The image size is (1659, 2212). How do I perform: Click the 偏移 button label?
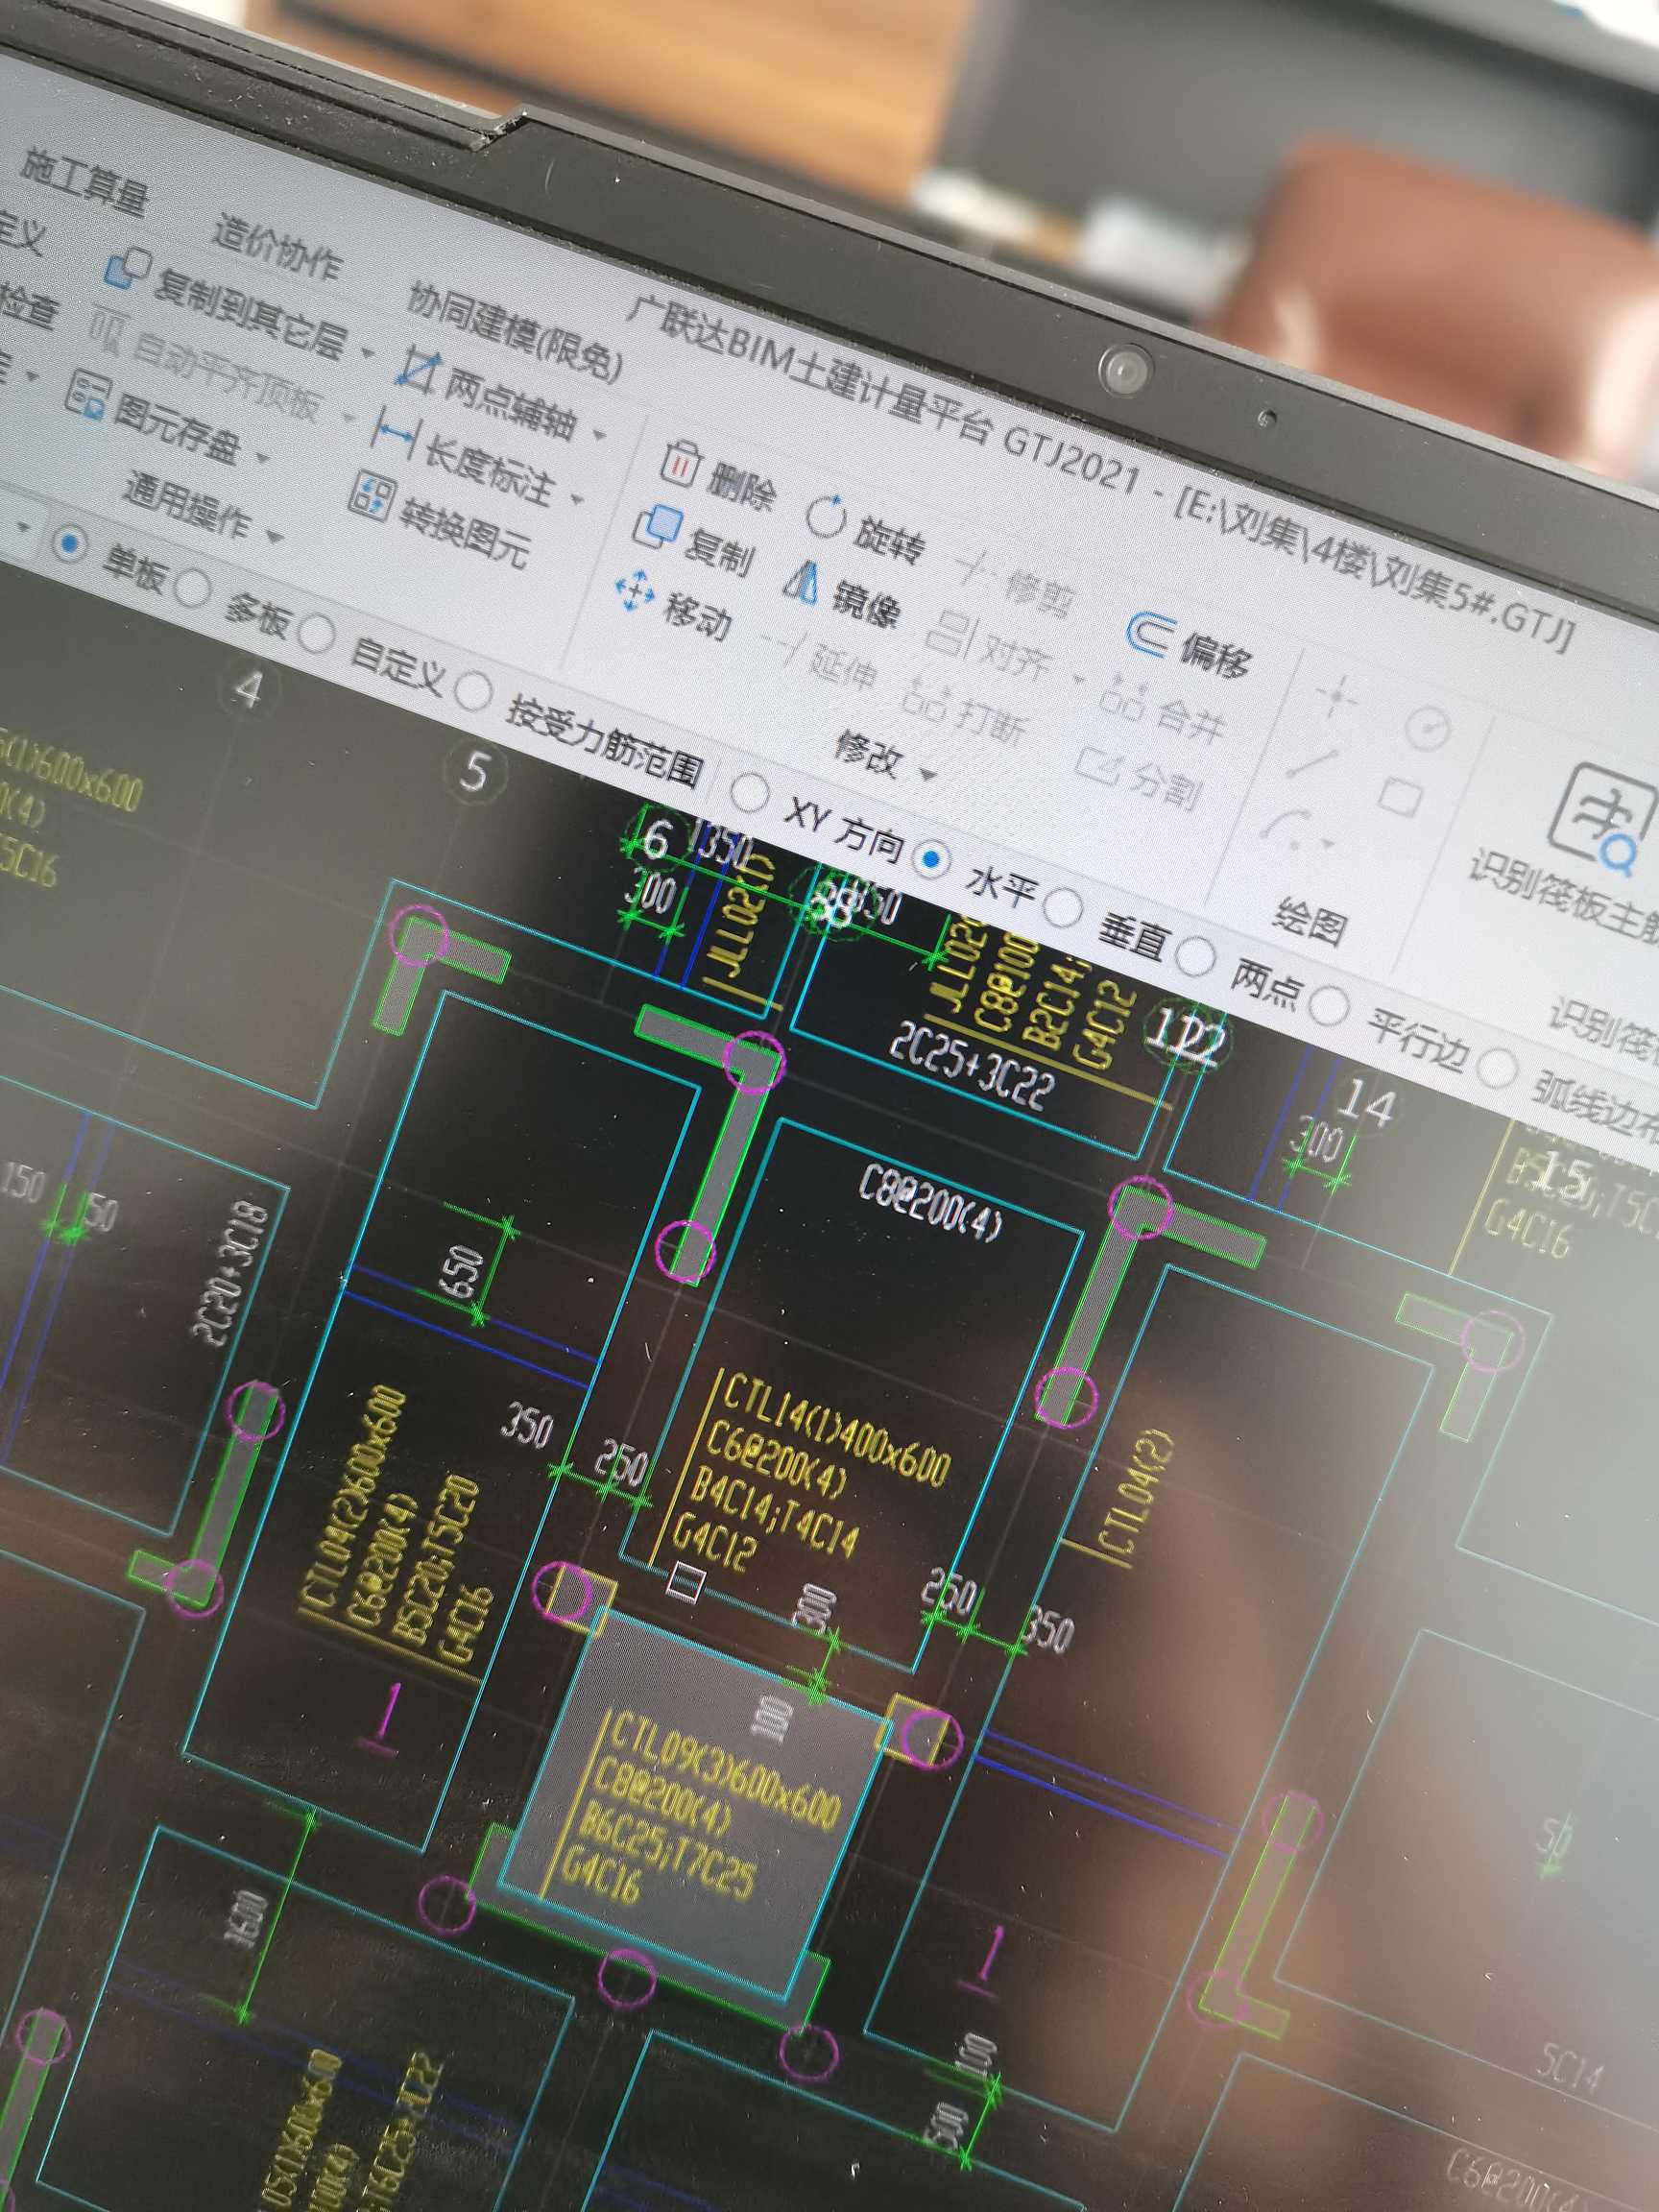tap(1216, 655)
